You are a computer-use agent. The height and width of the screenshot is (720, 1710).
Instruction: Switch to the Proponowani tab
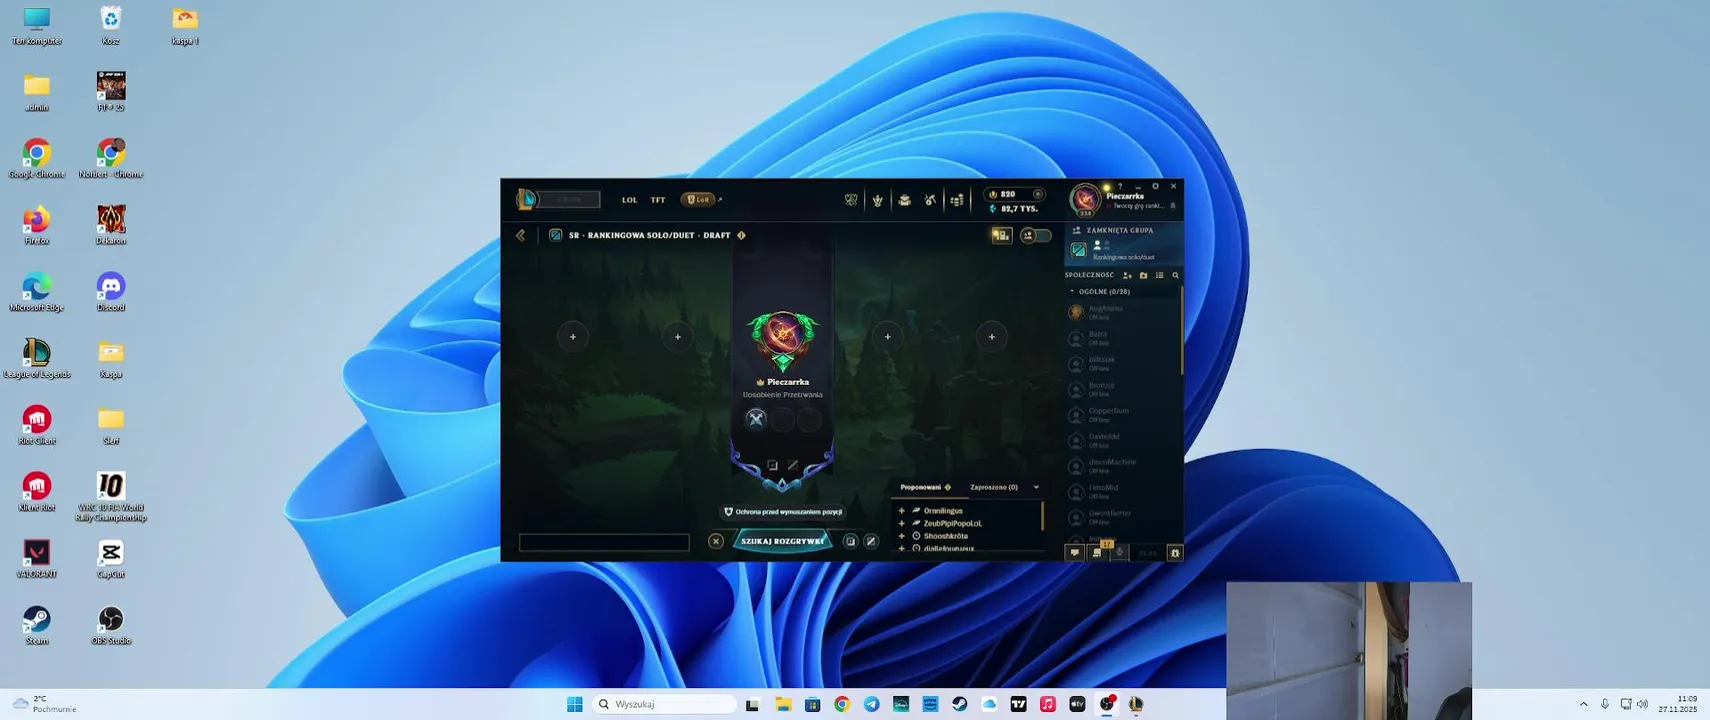(x=925, y=487)
